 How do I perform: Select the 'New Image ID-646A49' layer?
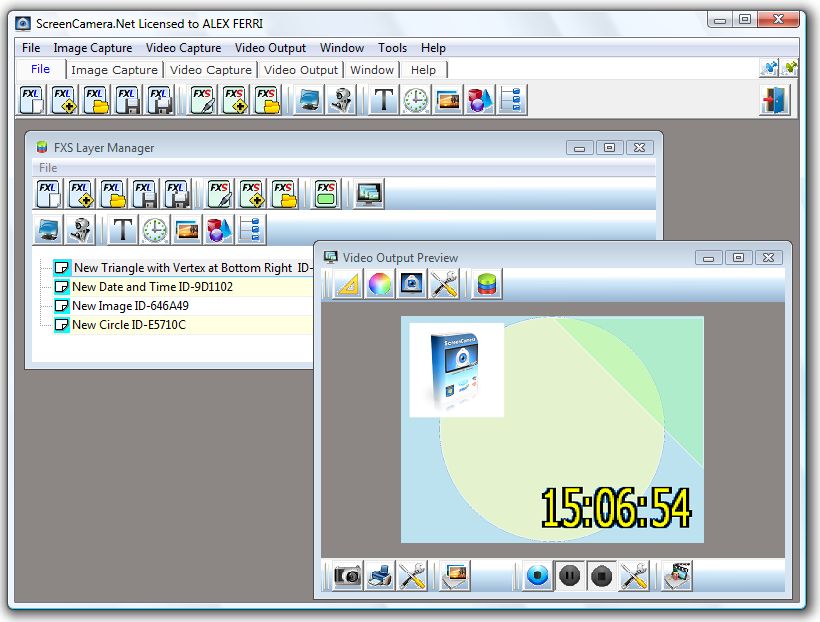click(130, 306)
